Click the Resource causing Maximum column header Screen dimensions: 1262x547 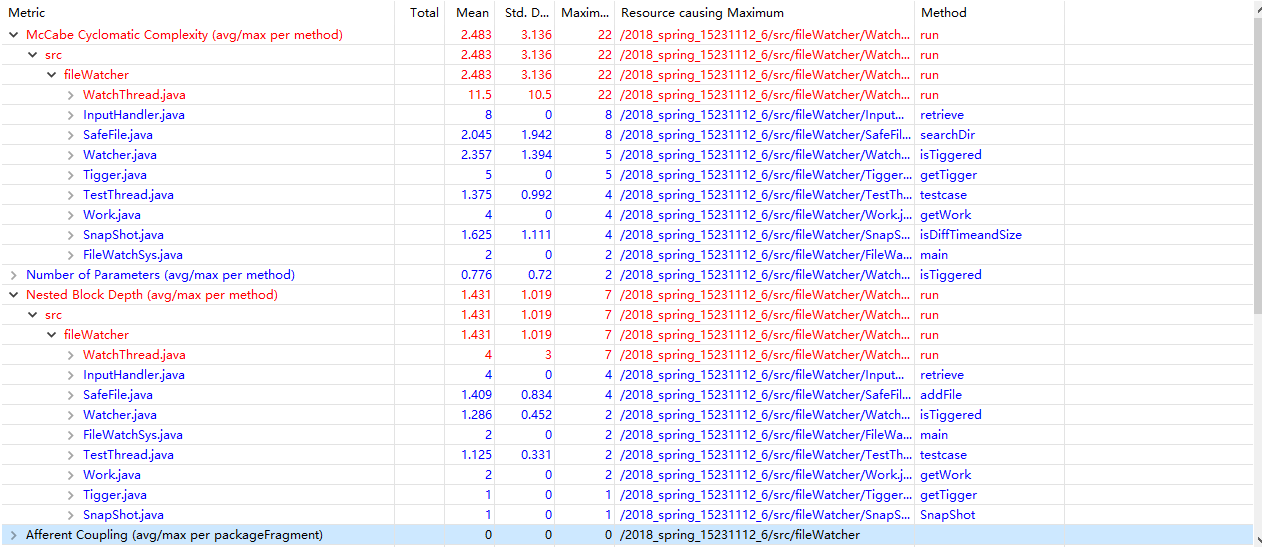(x=765, y=13)
